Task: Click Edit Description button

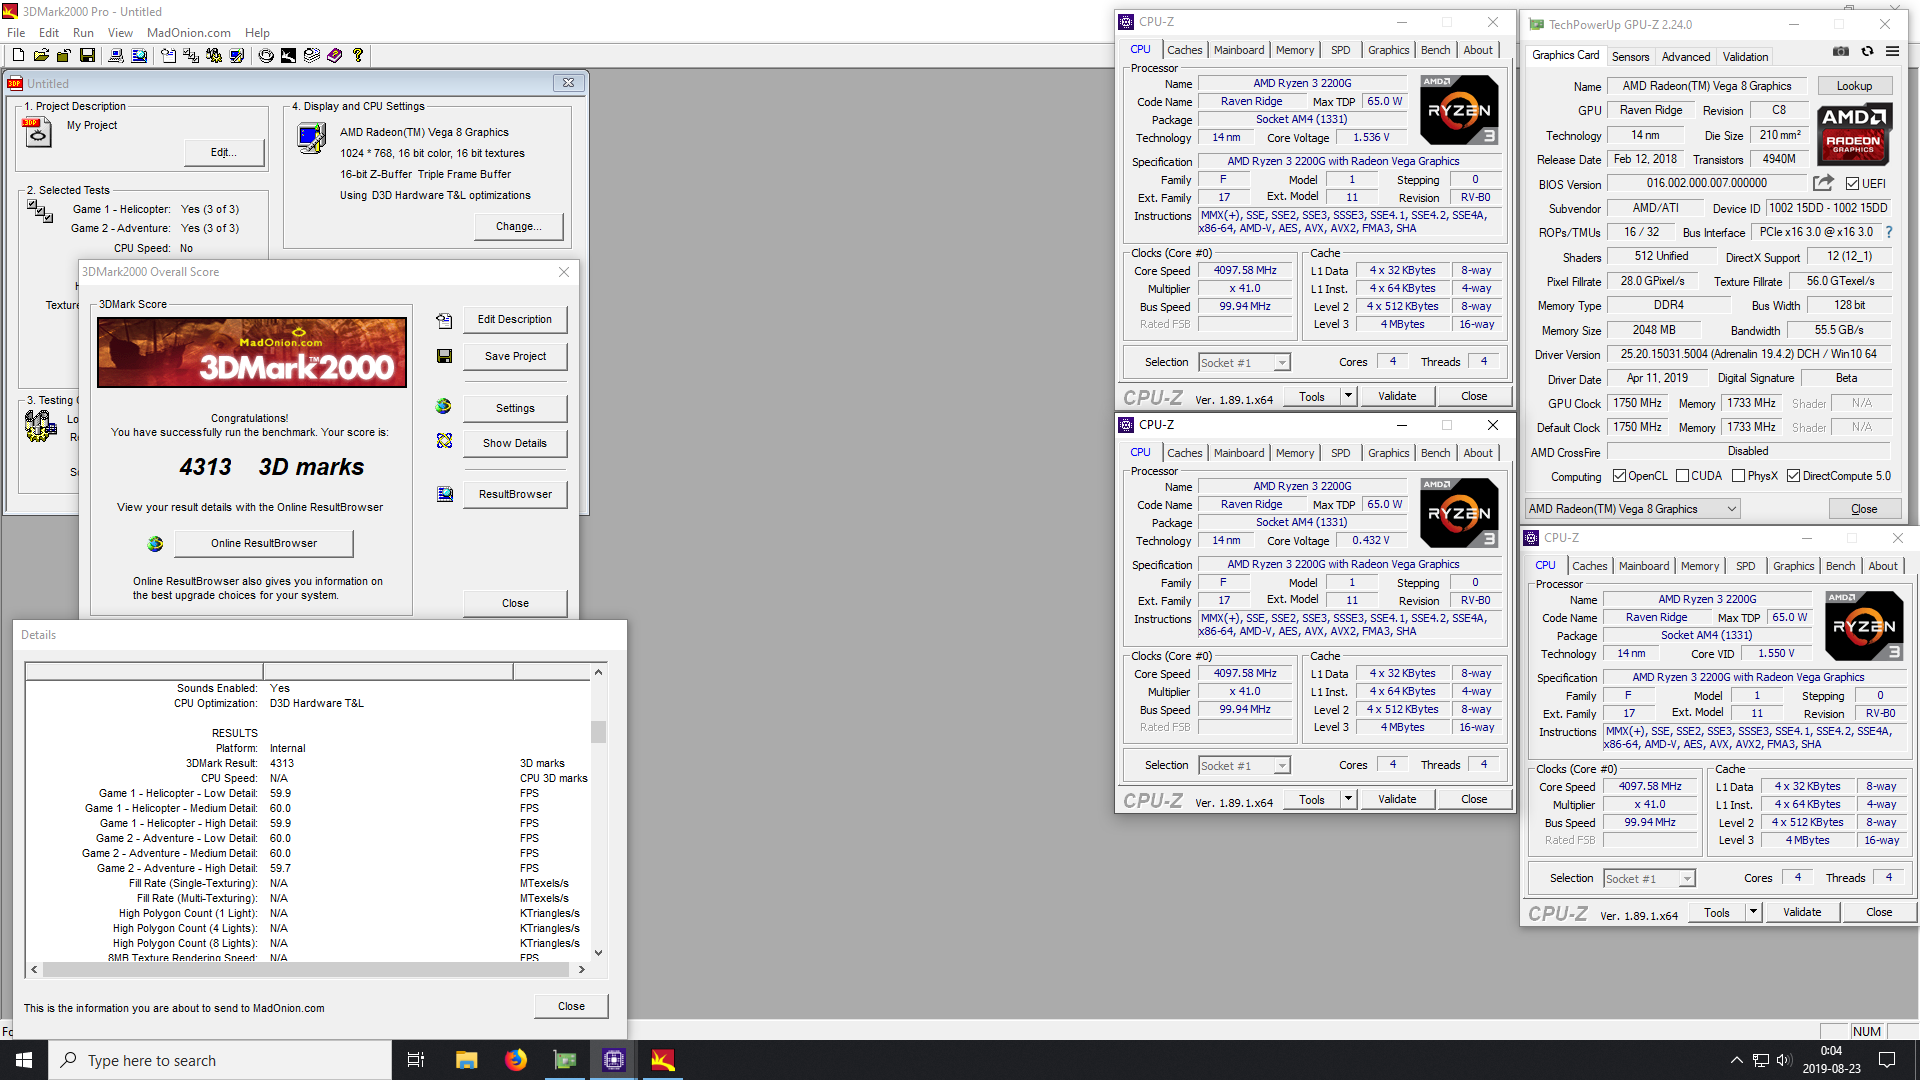Action: (515, 320)
